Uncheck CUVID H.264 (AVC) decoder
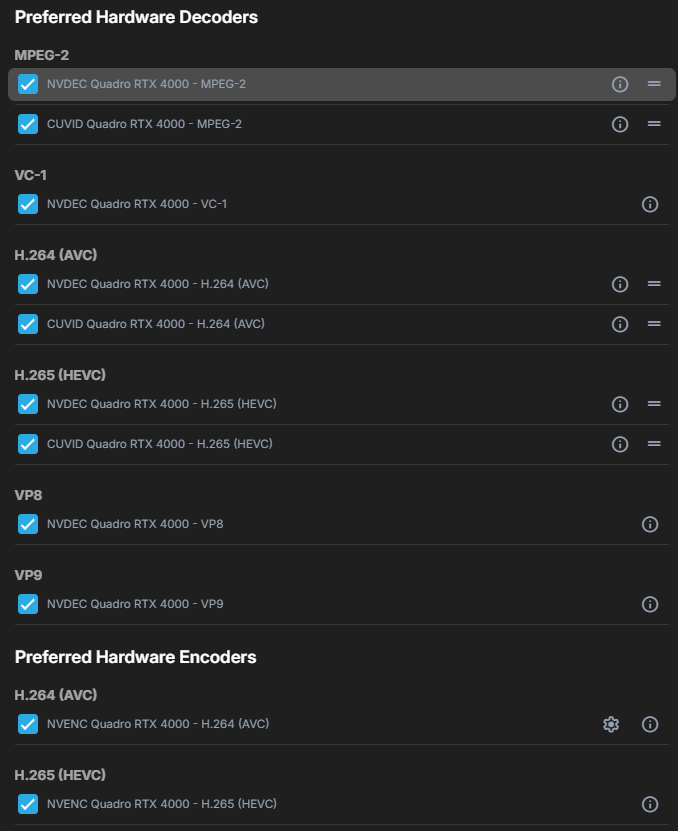Viewport: 678px width, 831px height. coord(28,324)
